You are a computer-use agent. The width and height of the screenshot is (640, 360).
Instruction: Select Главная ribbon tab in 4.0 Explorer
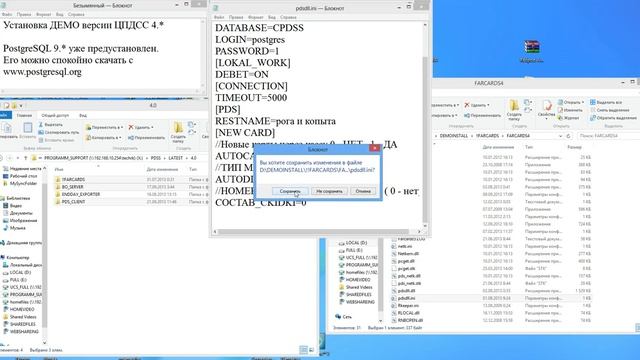(24, 116)
